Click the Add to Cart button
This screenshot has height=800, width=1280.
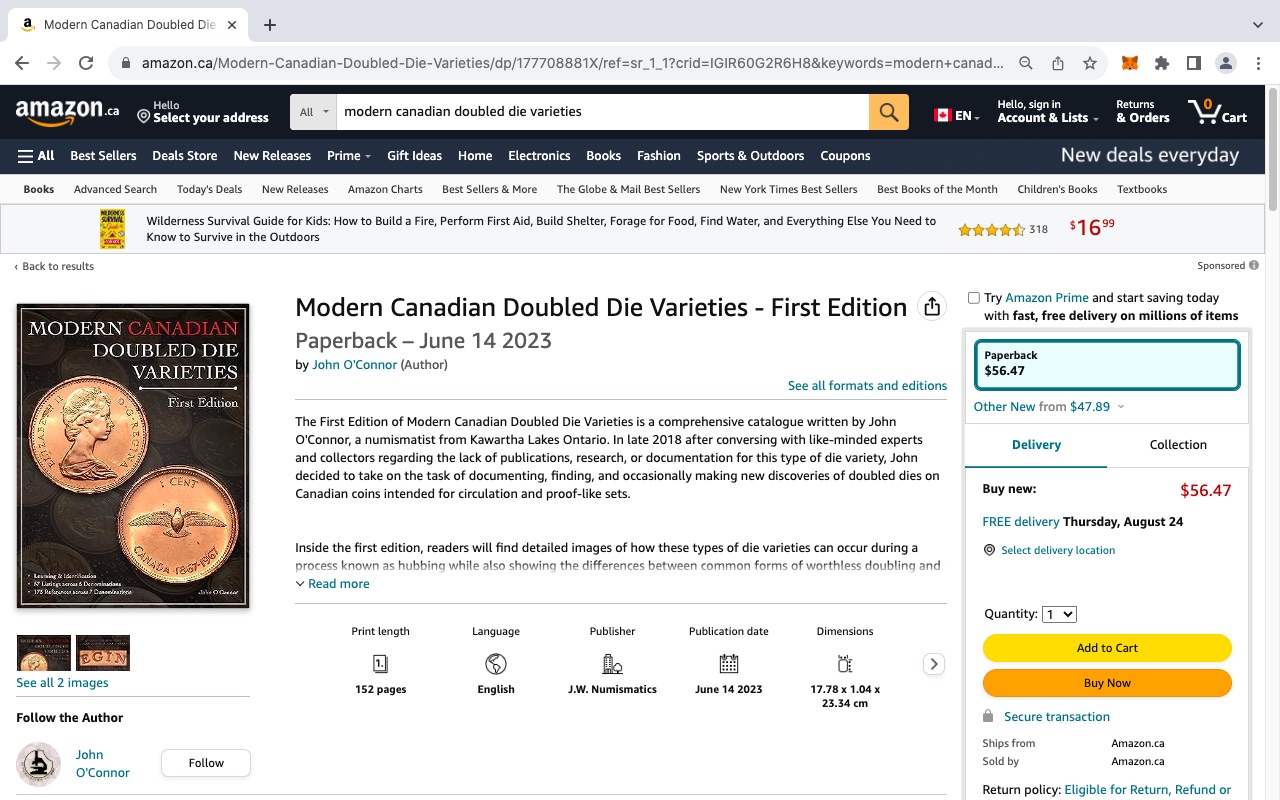pyautogui.click(x=1107, y=648)
